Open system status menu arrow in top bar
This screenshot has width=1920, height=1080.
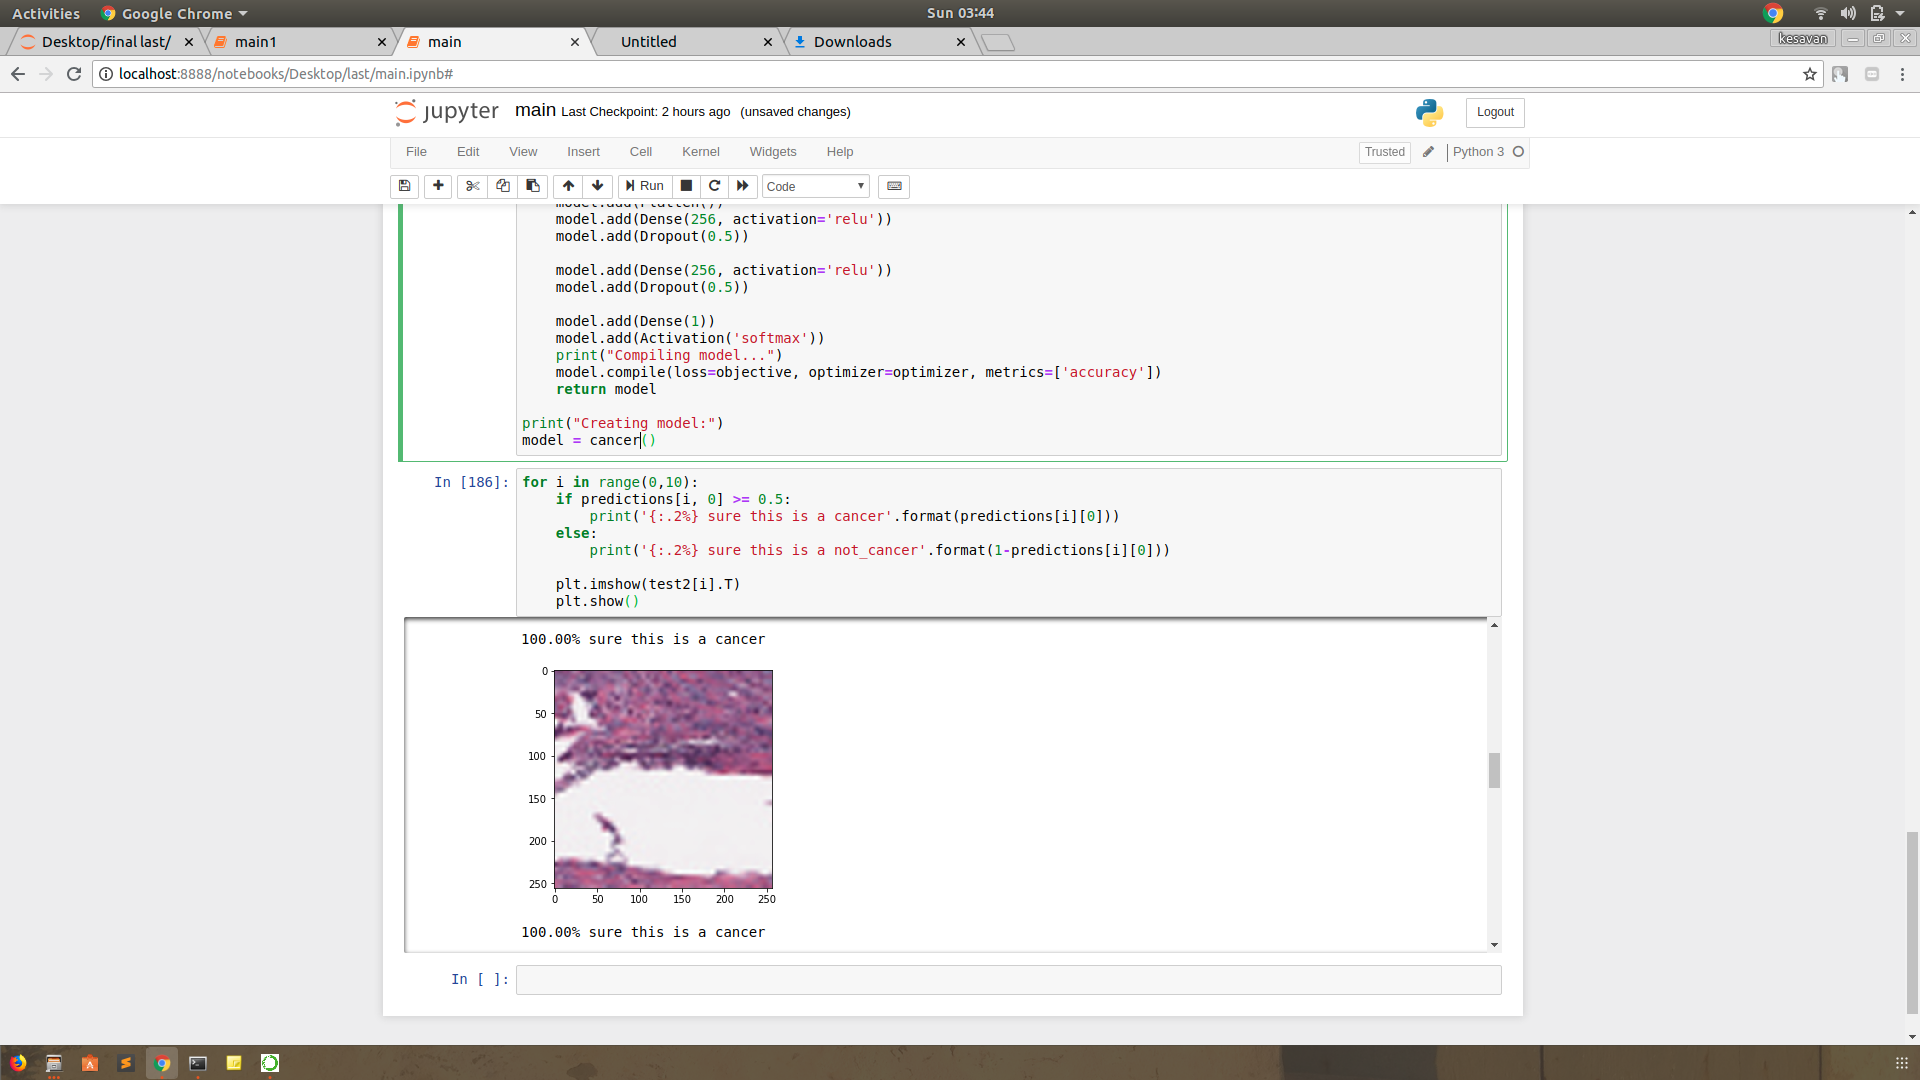click(1900, 13)
